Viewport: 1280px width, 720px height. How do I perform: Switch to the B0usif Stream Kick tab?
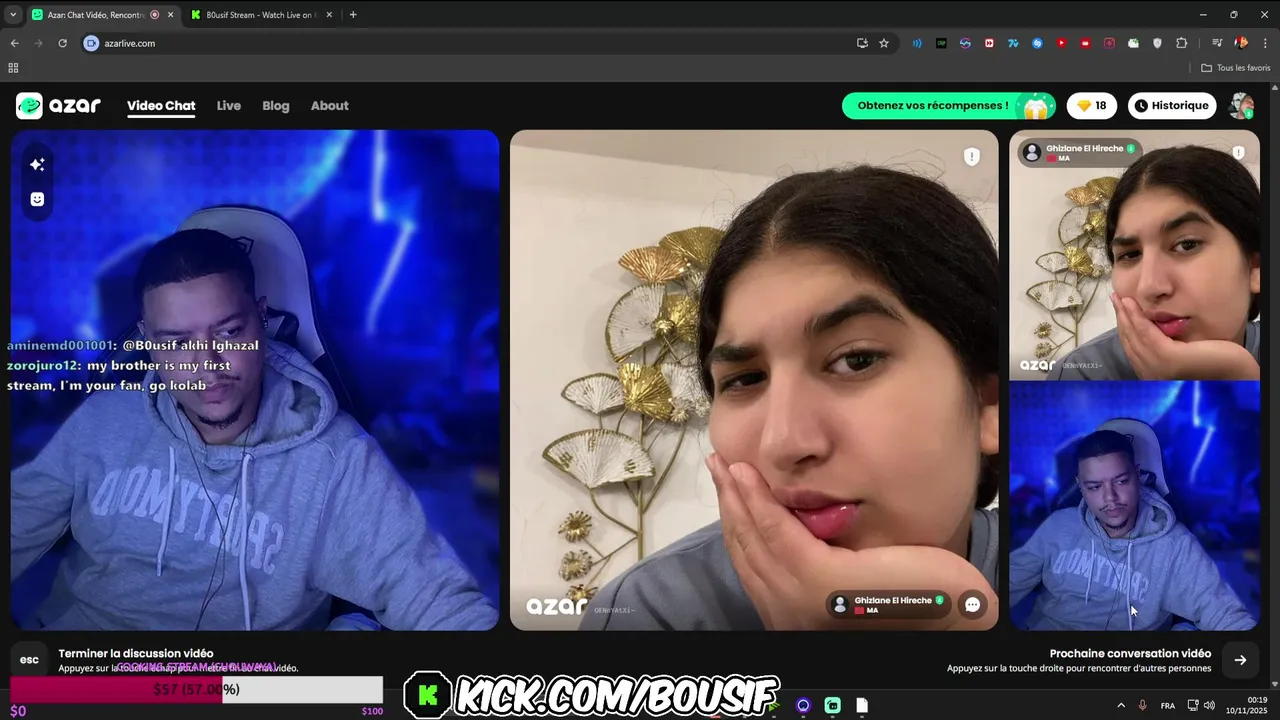(x=260, y=15)
